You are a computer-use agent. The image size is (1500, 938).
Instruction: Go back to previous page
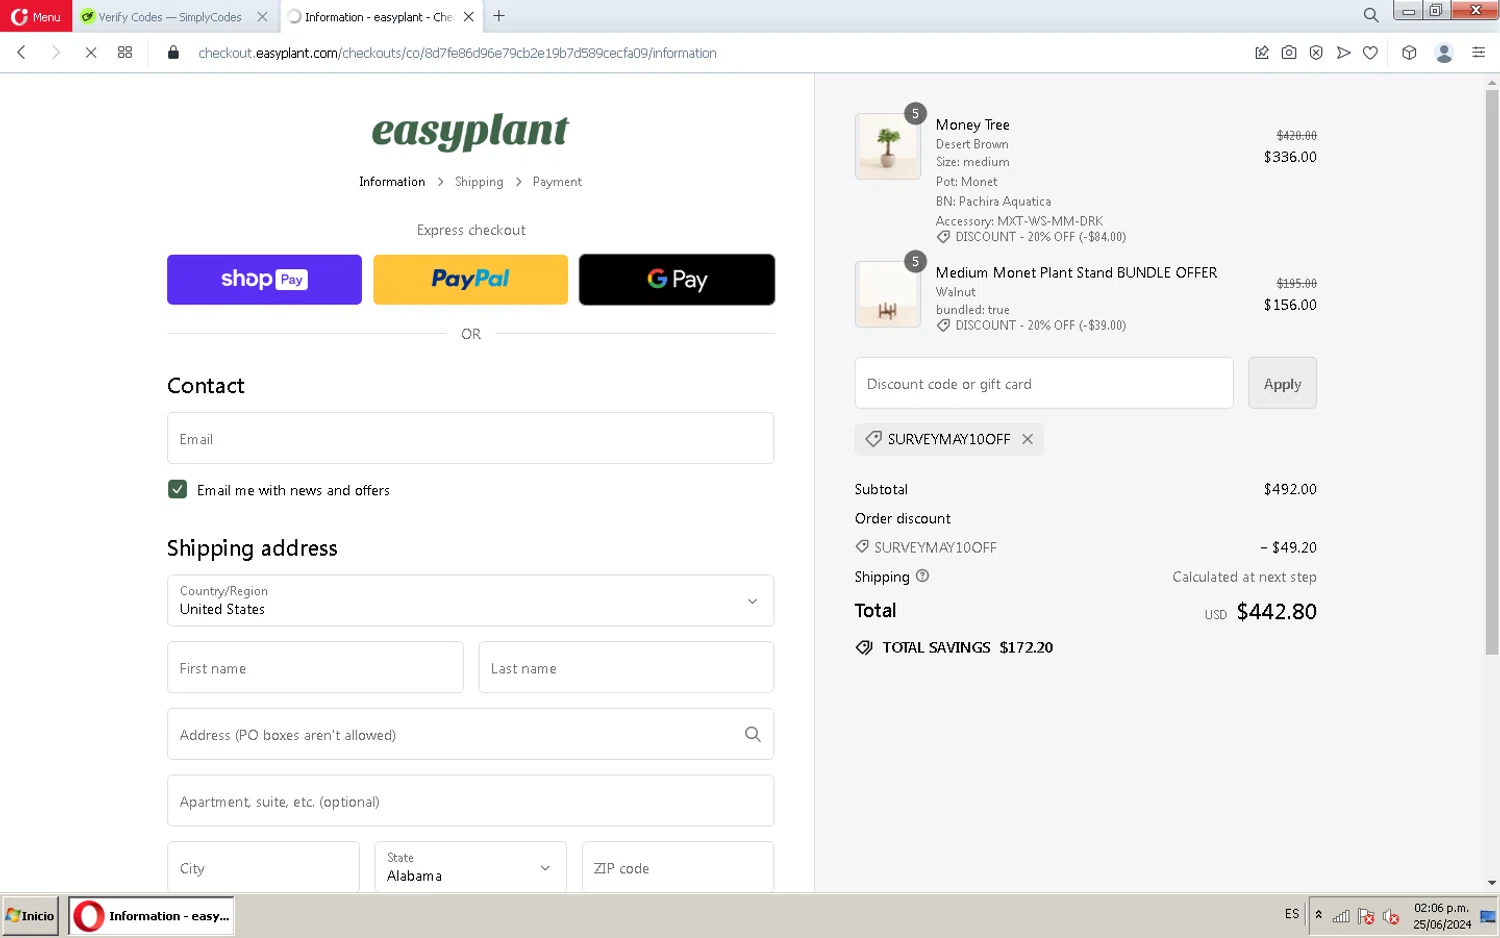[21, 53]
